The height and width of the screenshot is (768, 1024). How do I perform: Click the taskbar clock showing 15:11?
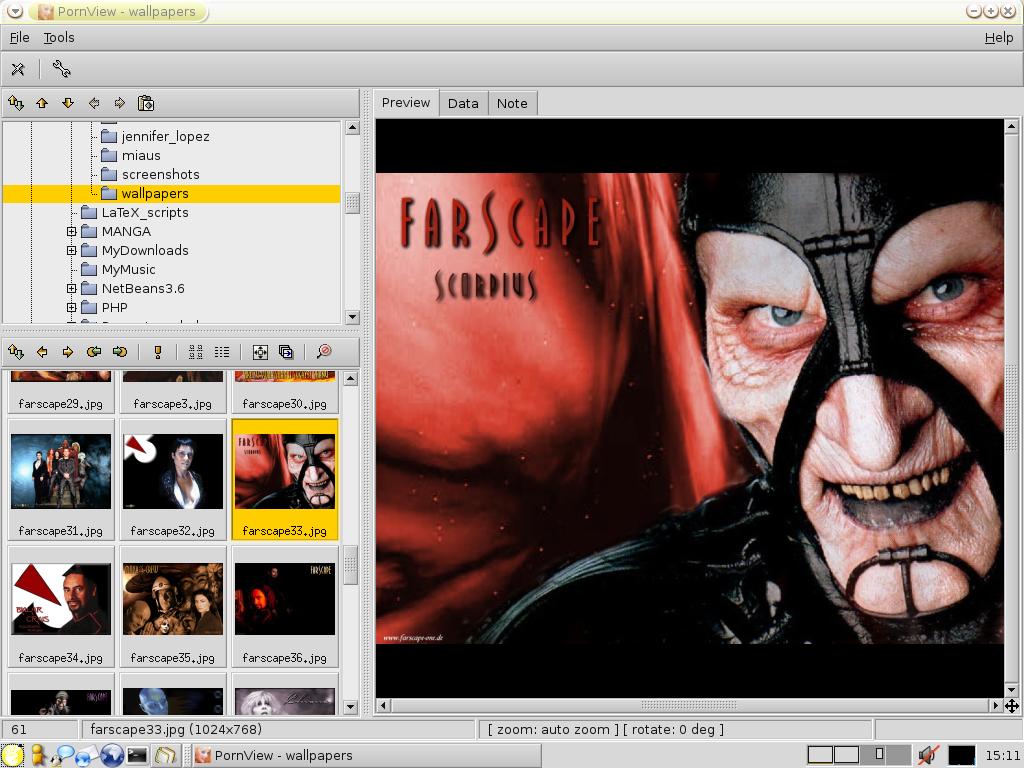pyautogui.click(x=1002, y=756)
